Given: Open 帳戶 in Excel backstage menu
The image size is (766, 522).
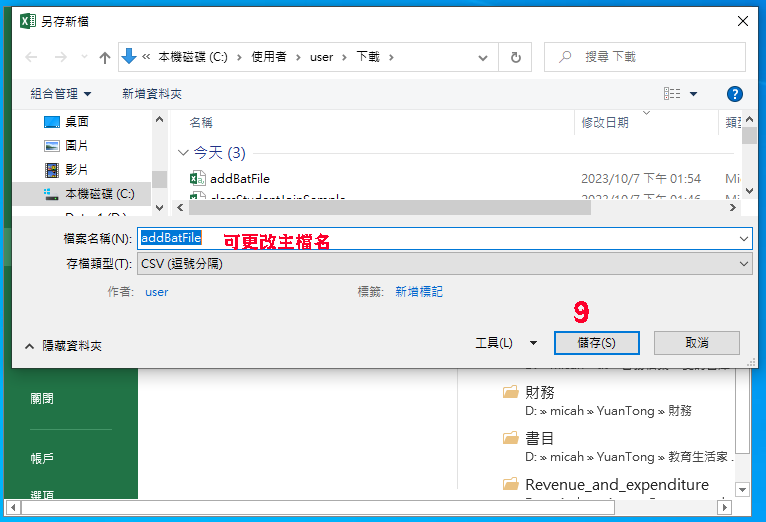Looking at the screenshot, I should (42, 458).
